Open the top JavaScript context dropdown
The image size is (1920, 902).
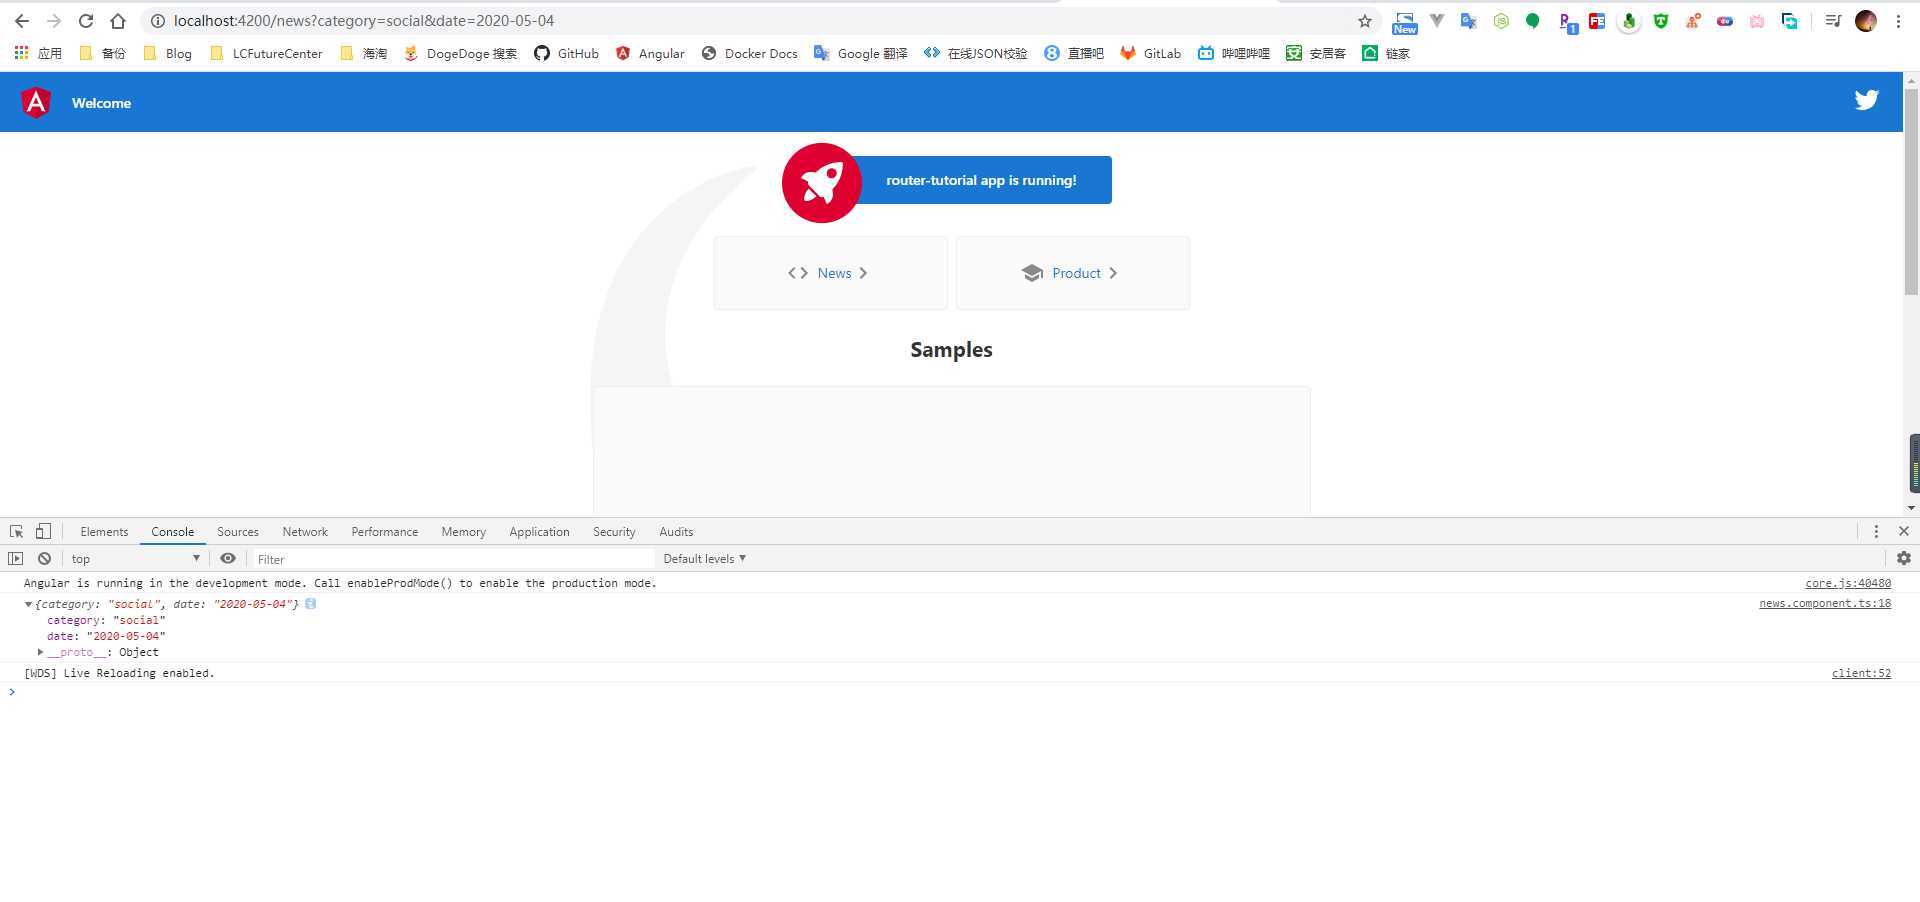tap(135, 558)
